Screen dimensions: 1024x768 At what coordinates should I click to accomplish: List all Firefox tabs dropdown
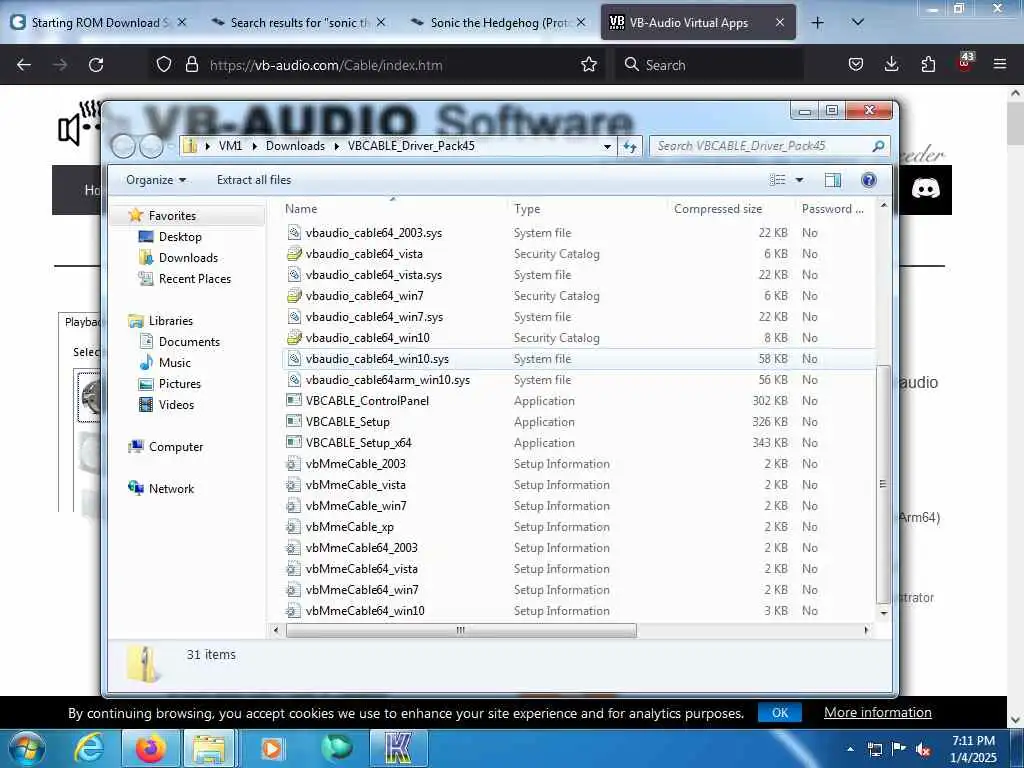click(857, 22)
